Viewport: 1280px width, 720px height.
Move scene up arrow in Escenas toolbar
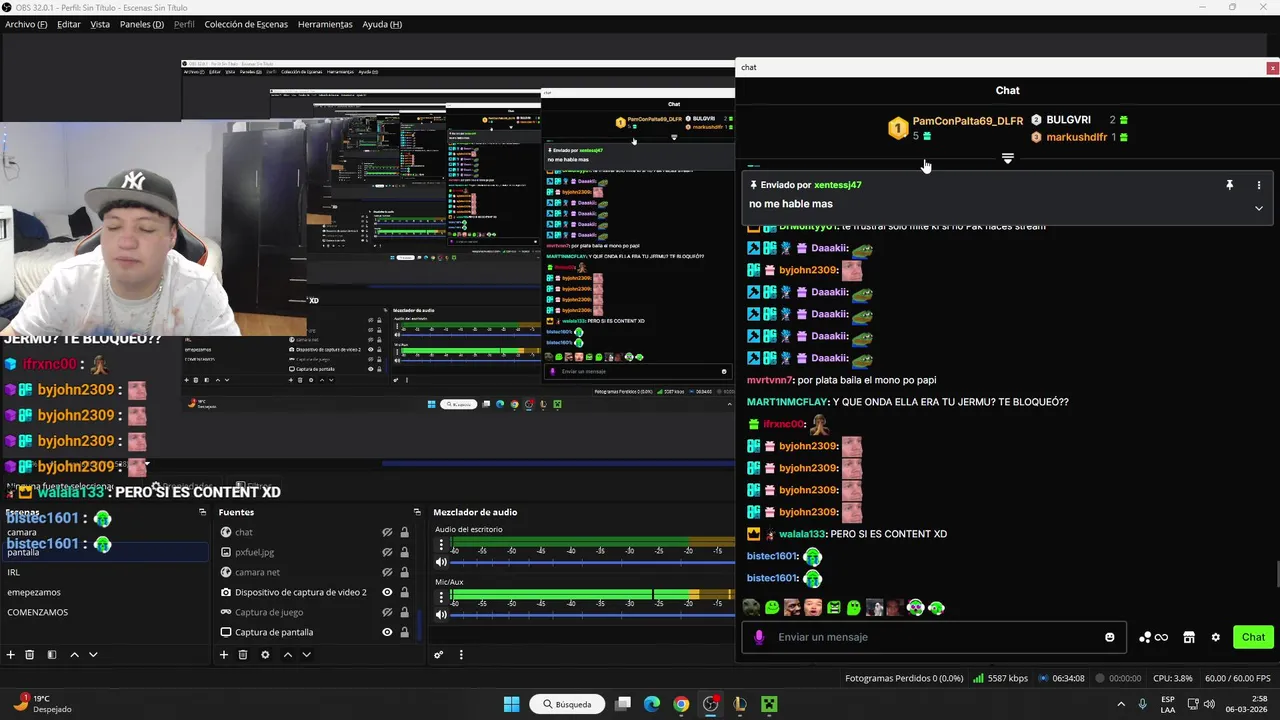[x=74, y=655]
